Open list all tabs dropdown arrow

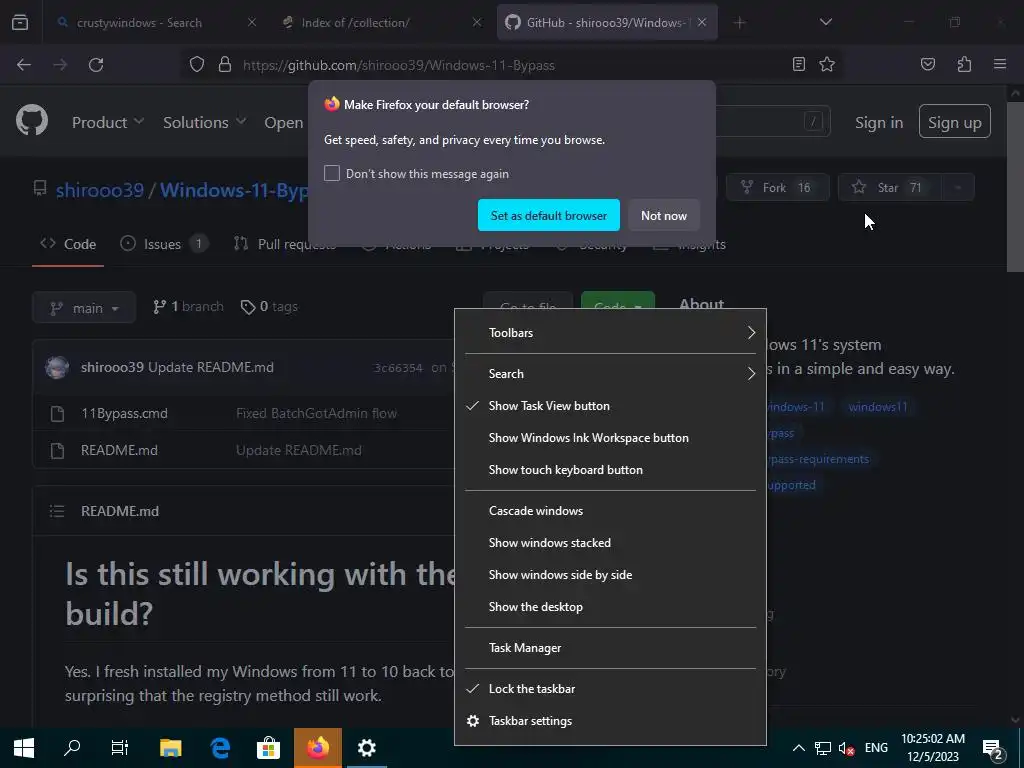825,22
